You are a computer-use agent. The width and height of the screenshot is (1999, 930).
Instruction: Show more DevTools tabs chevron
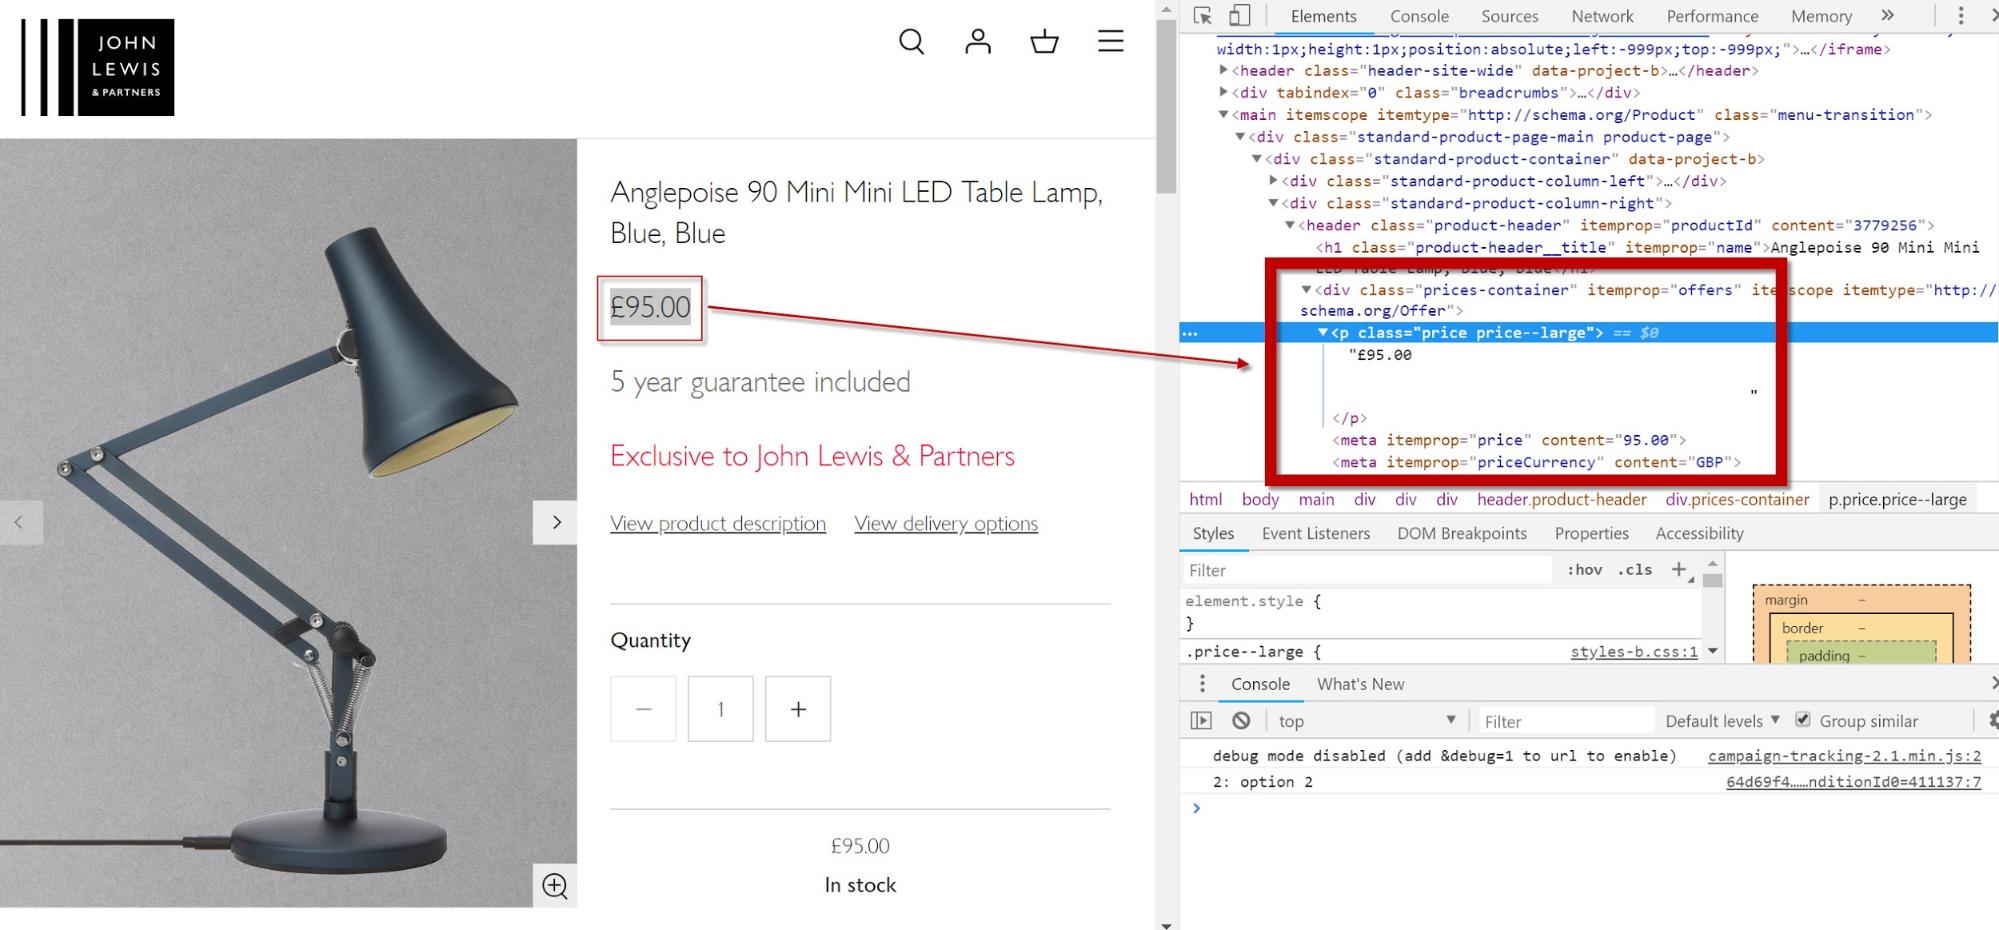pyautogui.click(x=1887, y=15)
